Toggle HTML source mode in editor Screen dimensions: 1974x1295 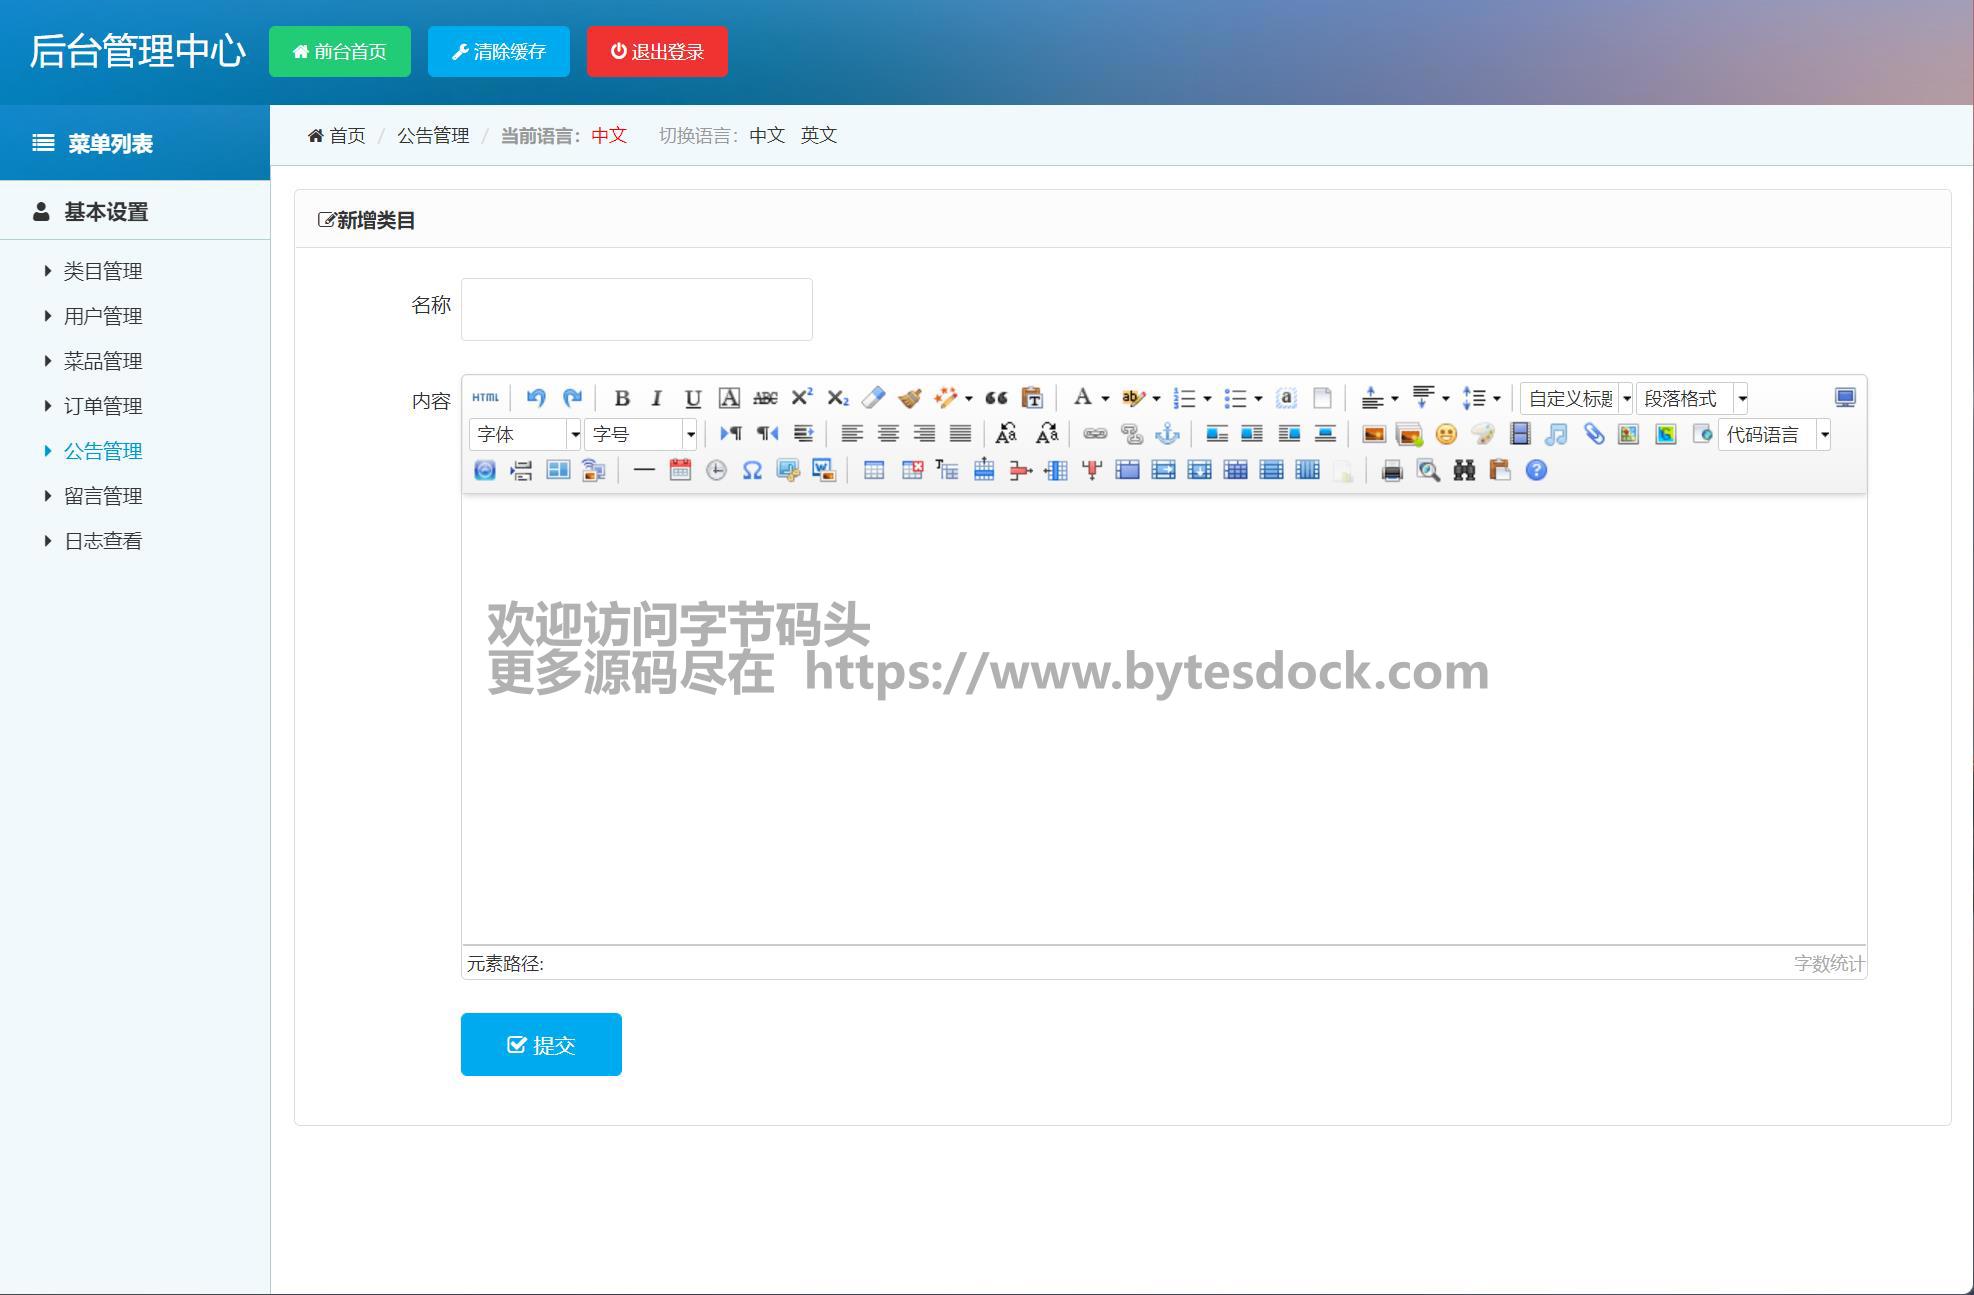coord(485,398)
